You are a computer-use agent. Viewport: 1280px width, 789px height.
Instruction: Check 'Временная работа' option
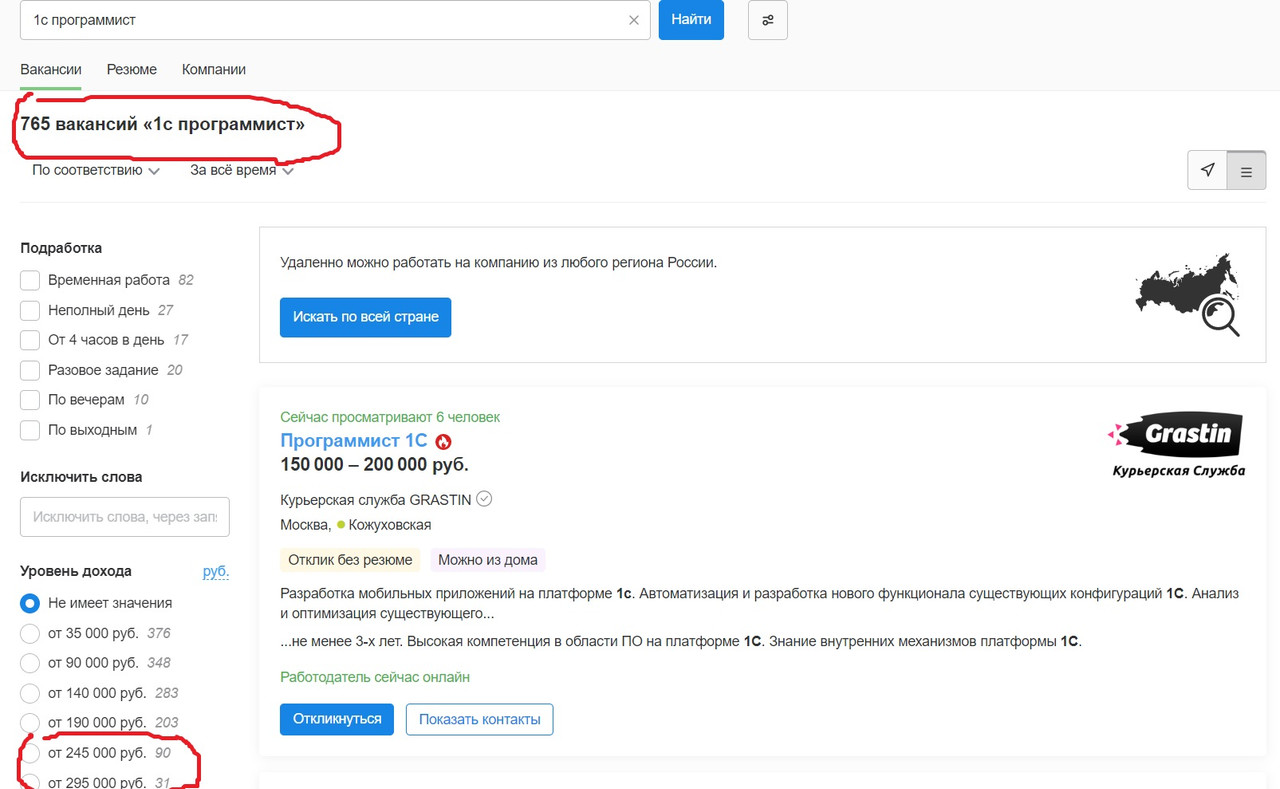click(30, 280)
